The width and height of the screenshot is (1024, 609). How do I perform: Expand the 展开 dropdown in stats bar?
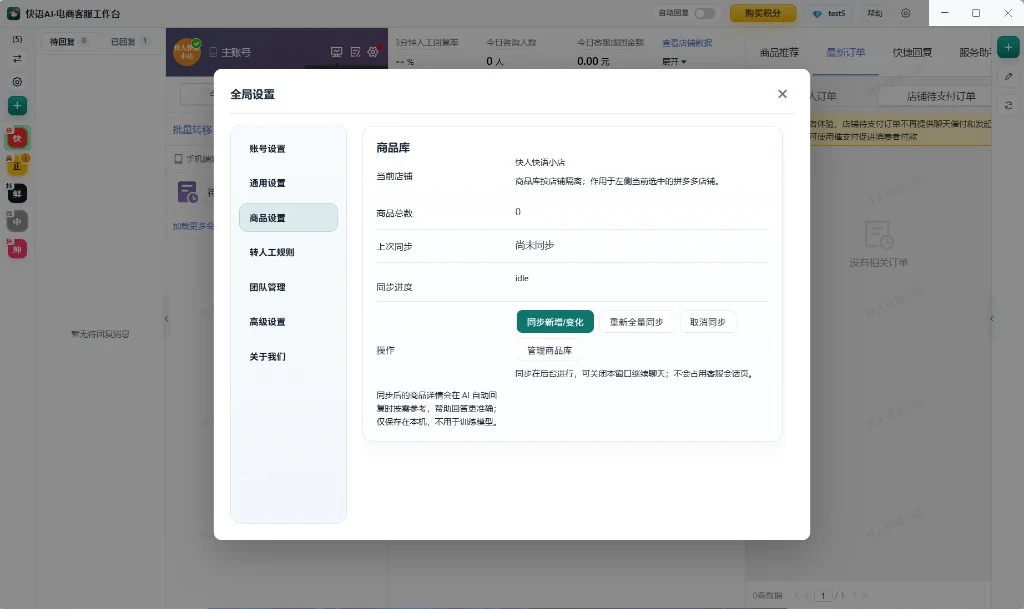pyautogui.click(x=674, y=61)
